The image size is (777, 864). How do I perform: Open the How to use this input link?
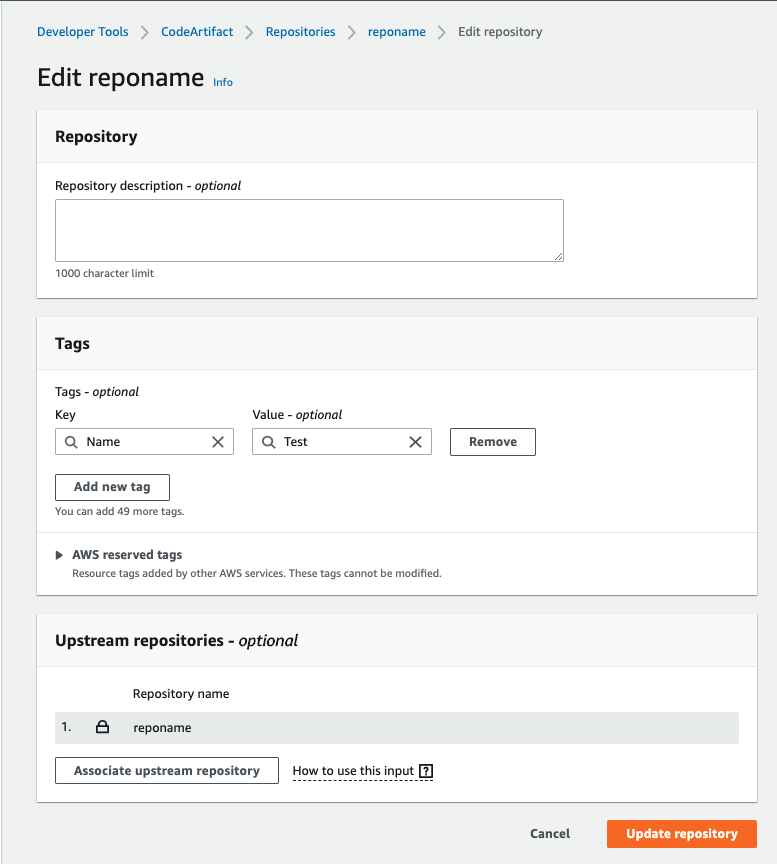click(x=355, y=771)
